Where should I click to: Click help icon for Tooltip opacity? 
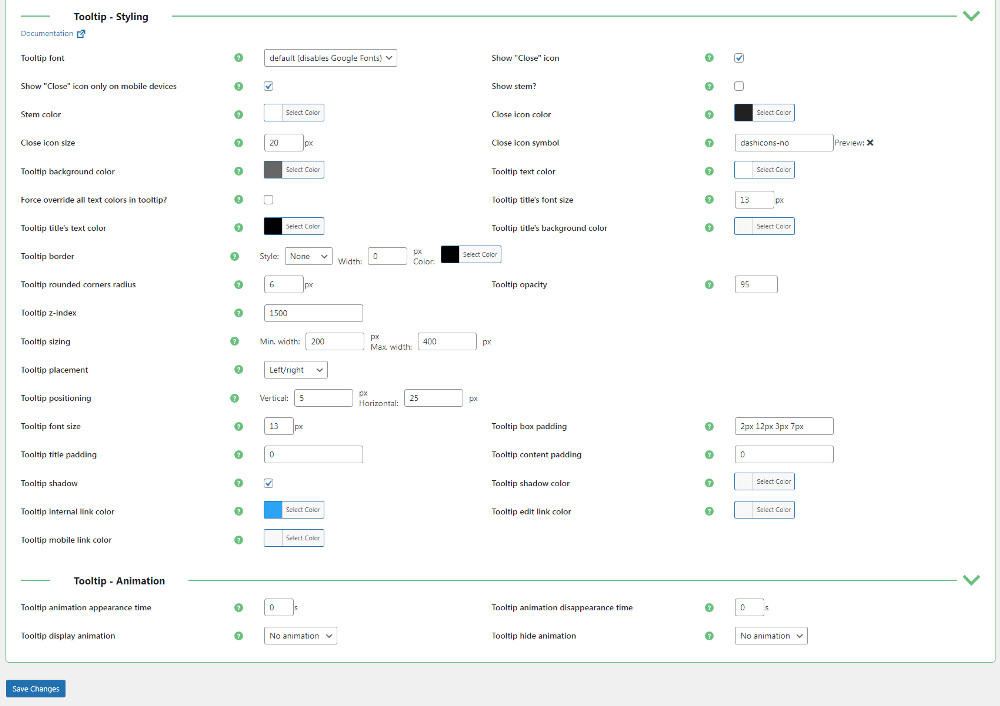[709, 285]
